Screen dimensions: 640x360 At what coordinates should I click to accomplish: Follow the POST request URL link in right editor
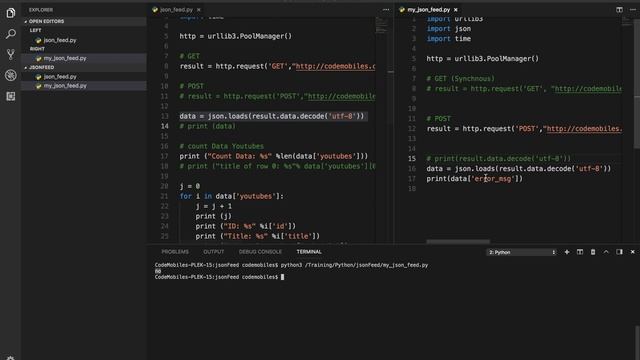click(x=584, y=129)
